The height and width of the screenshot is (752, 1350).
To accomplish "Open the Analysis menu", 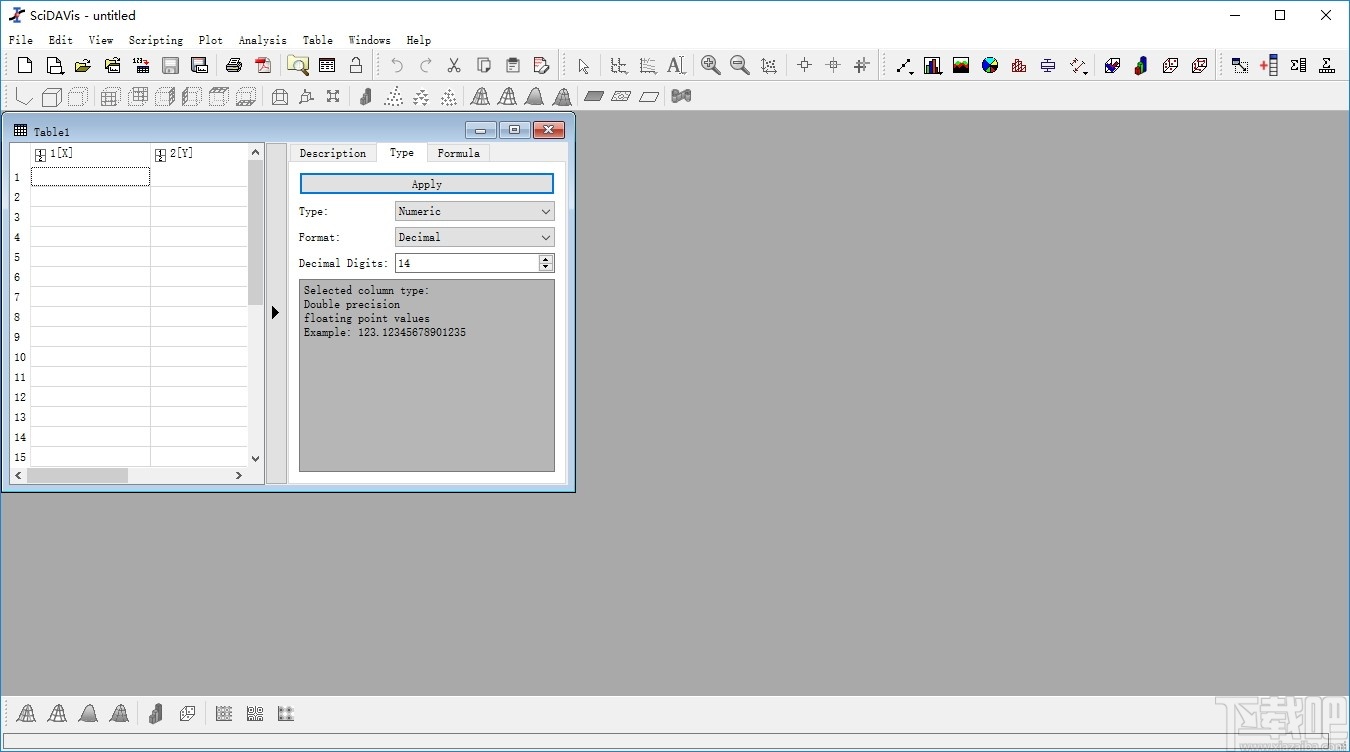I will tap(262, 40).
